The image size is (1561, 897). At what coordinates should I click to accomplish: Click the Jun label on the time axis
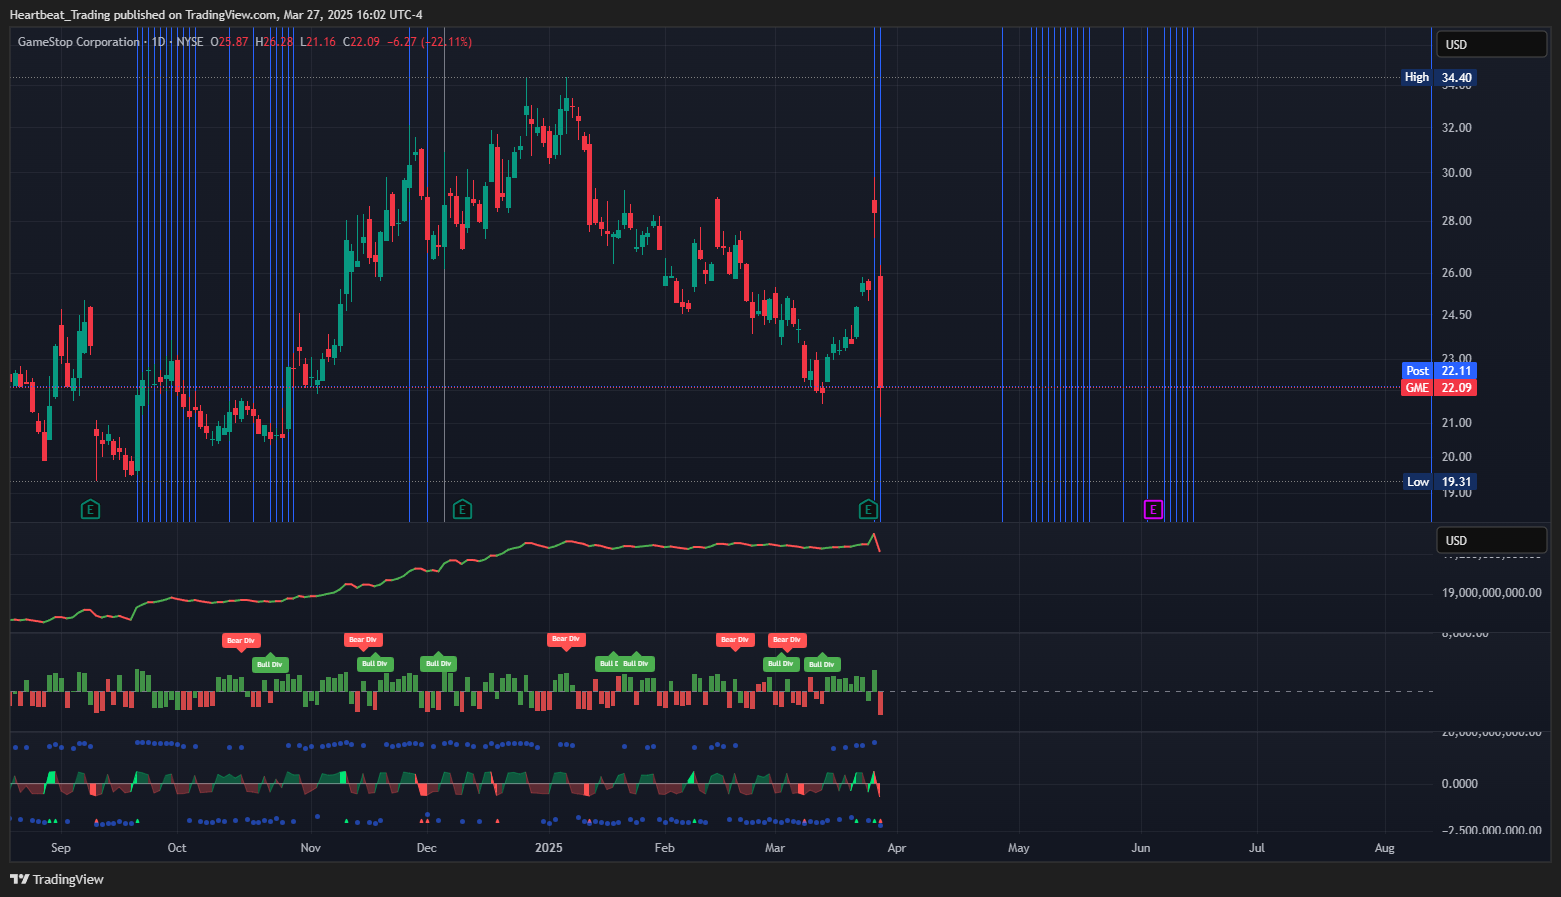tap(1141, 848)
